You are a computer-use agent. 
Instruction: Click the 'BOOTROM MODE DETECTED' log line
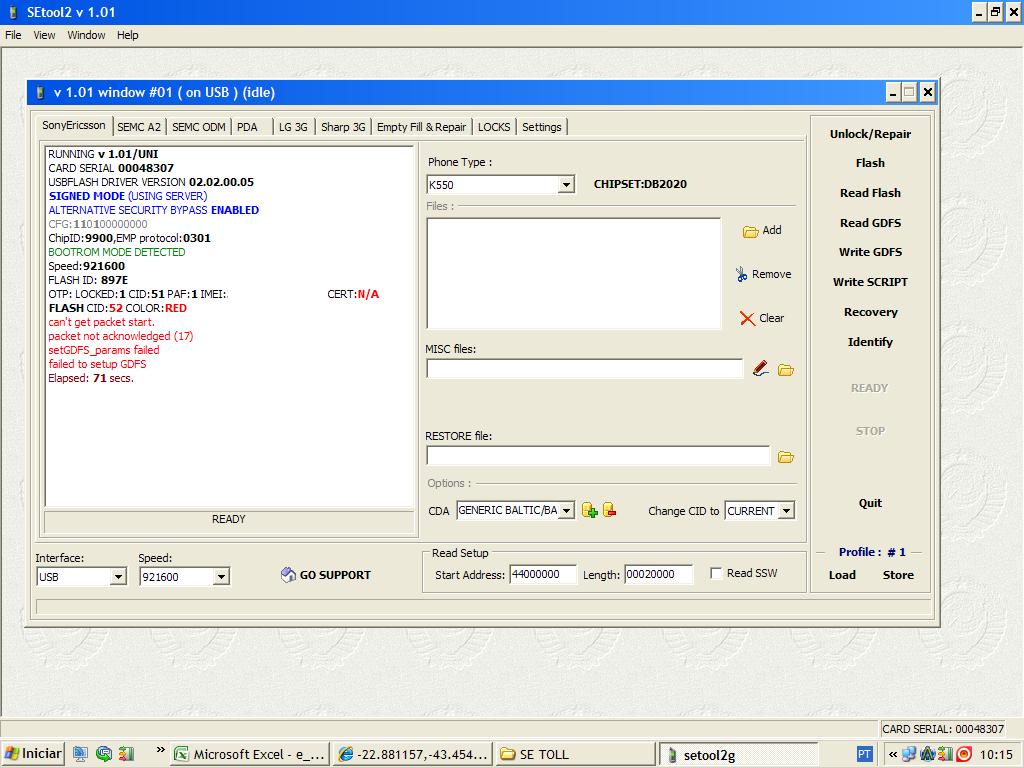click(x=117, y=252)
